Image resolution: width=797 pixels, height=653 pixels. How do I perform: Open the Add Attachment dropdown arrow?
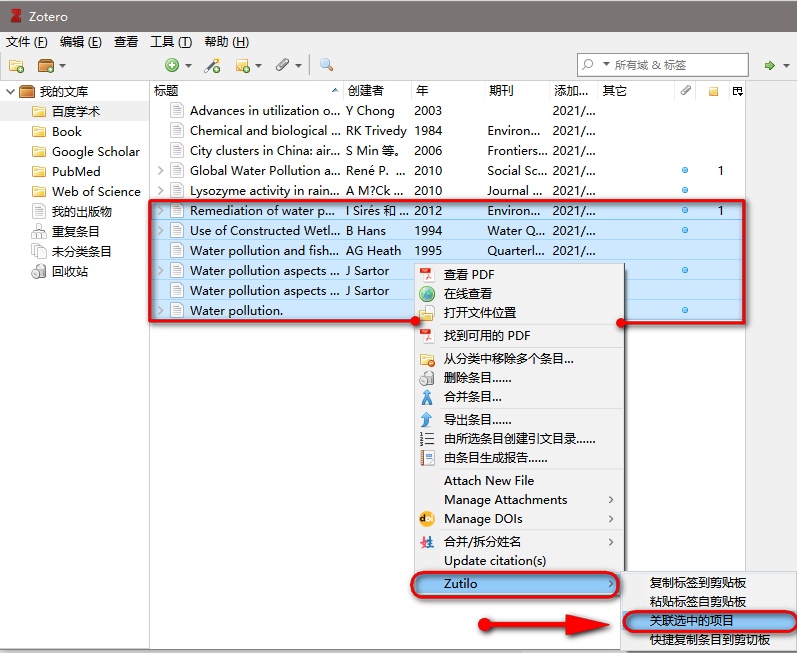(298, 66)
